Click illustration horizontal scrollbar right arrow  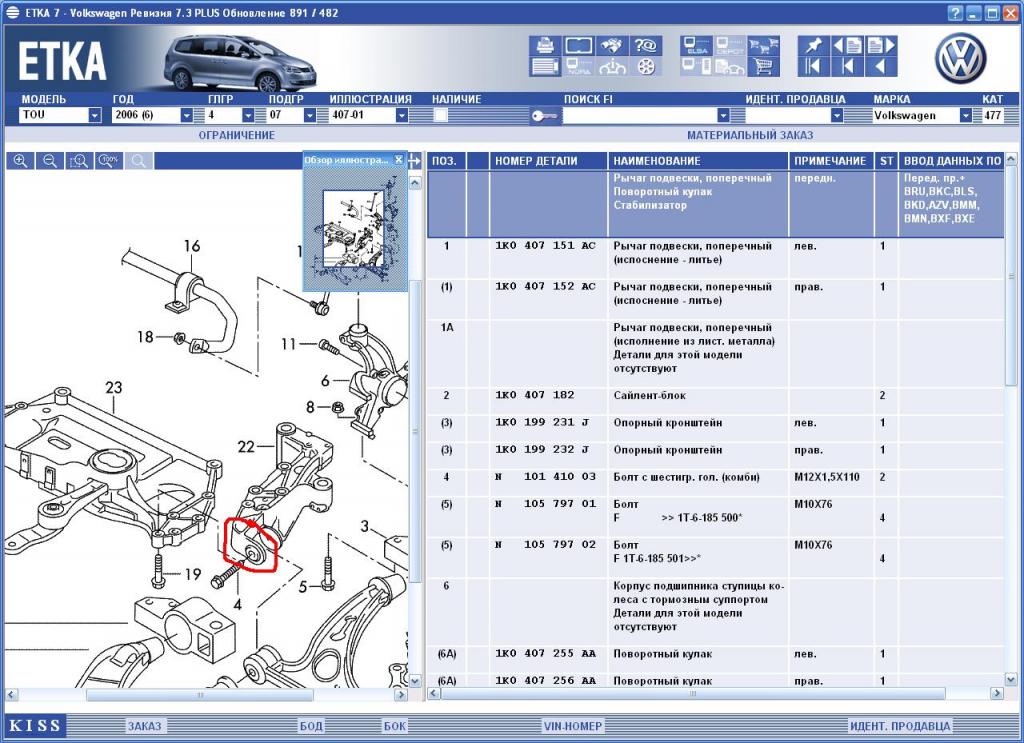point(401,695)
